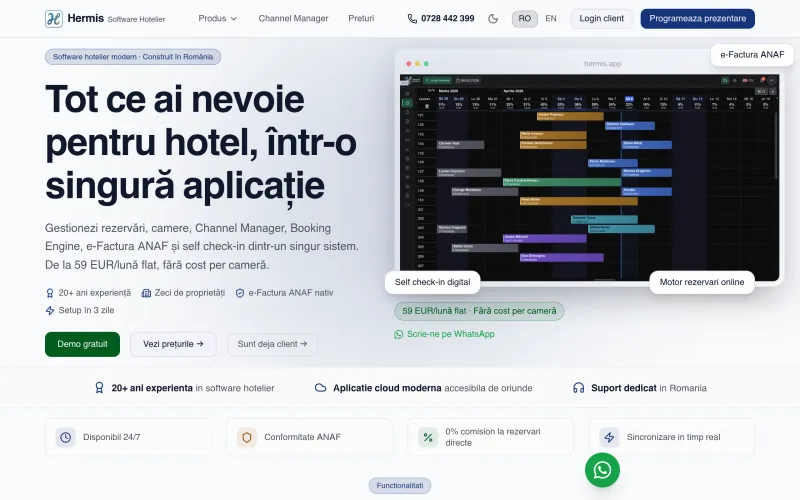Open the Preturi menu item
800x500 pixels.
(x=361, y=18)
